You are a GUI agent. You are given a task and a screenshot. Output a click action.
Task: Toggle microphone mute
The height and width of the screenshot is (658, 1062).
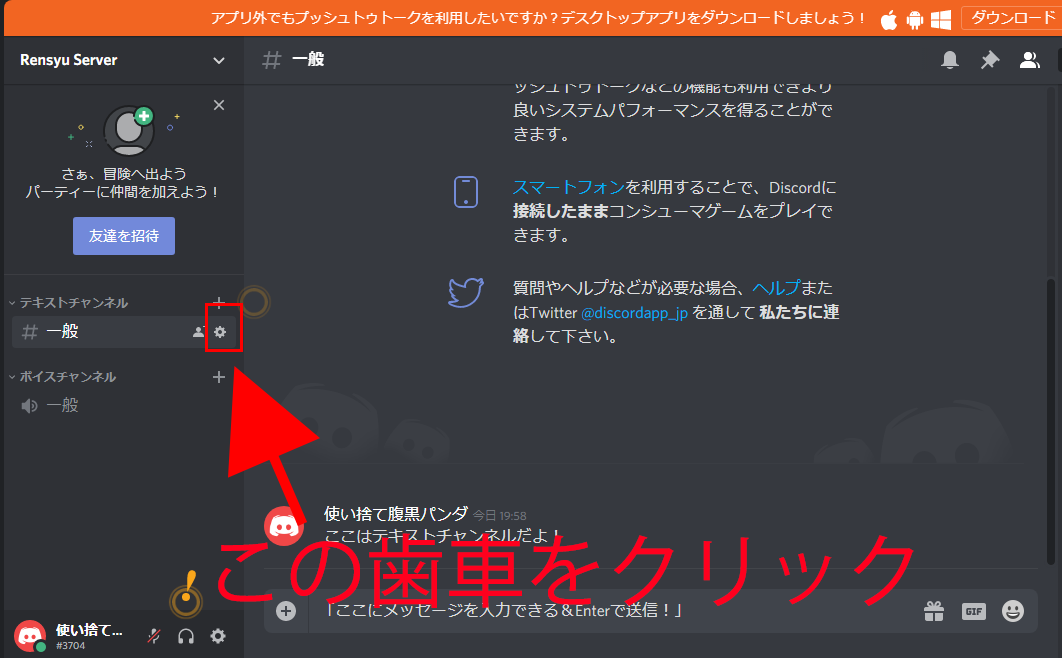coord(154,636)
